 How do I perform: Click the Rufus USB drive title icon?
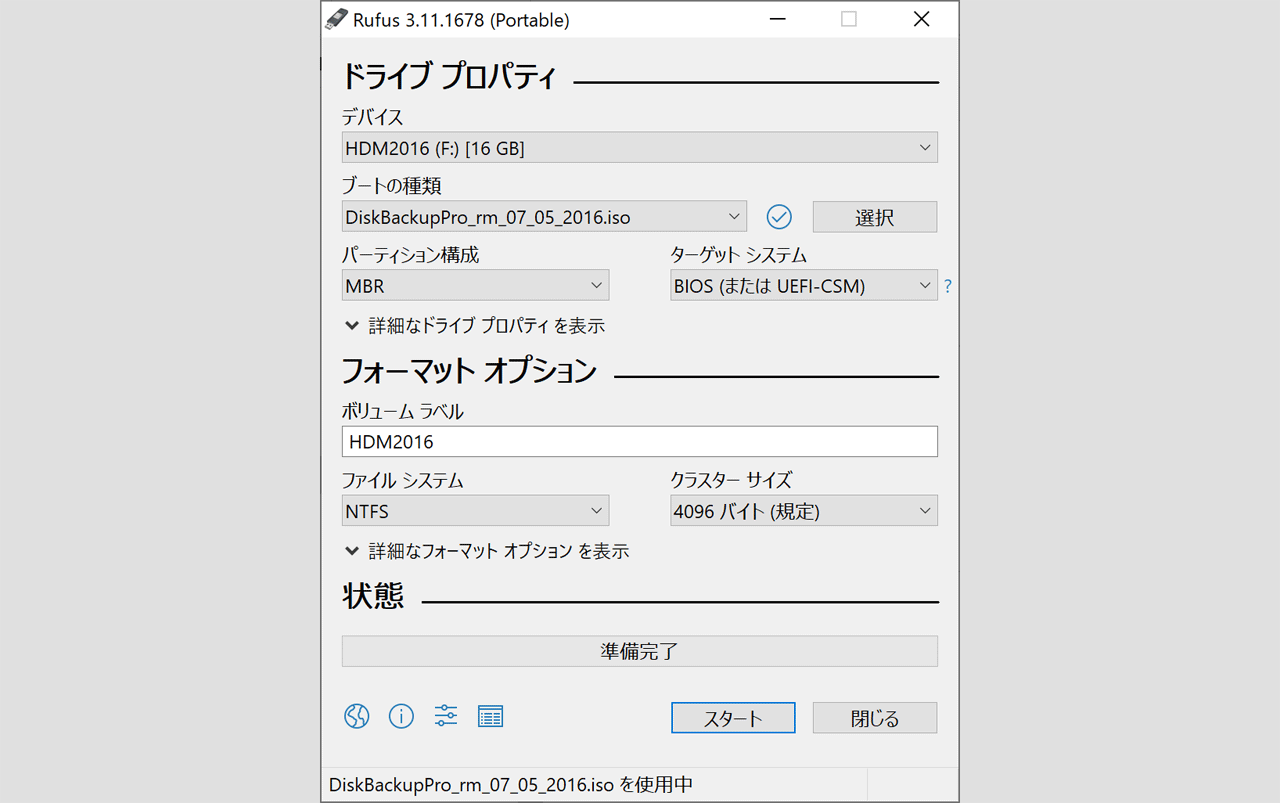point(337,19)
